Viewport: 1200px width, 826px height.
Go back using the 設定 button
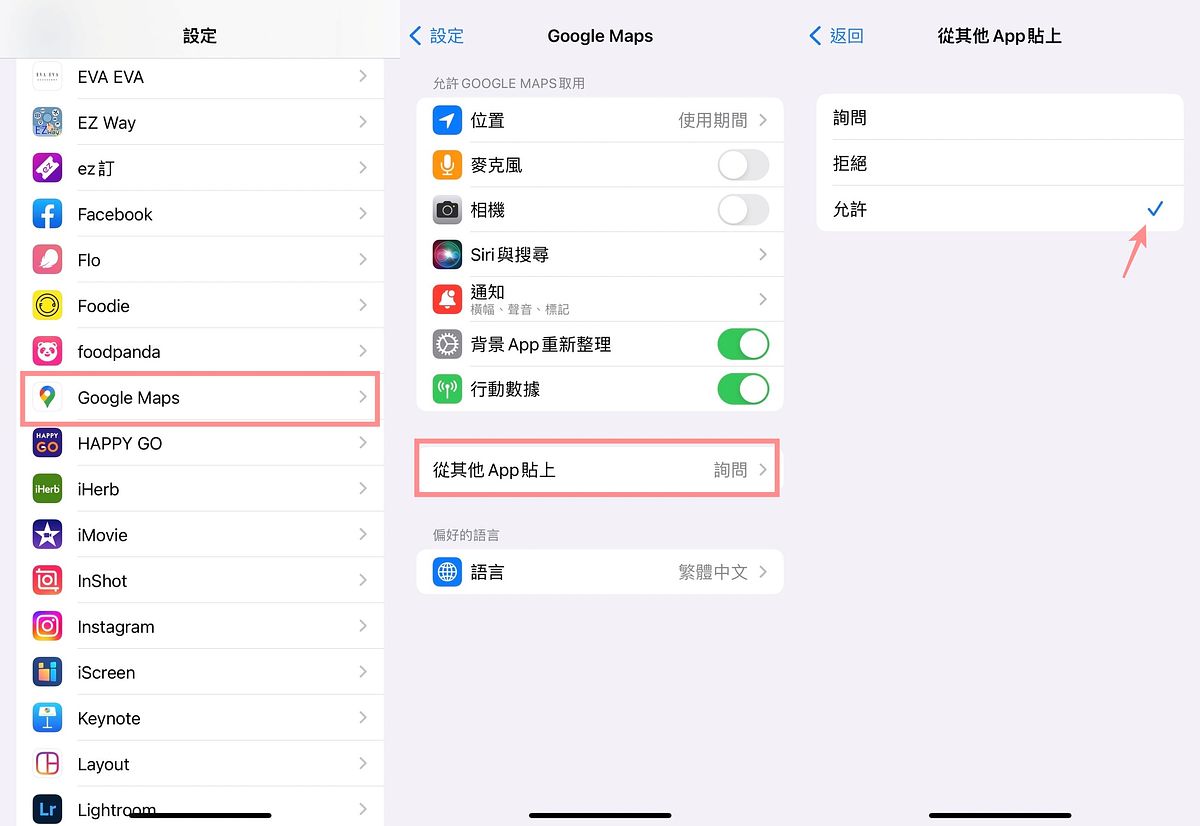coord(437,36)
